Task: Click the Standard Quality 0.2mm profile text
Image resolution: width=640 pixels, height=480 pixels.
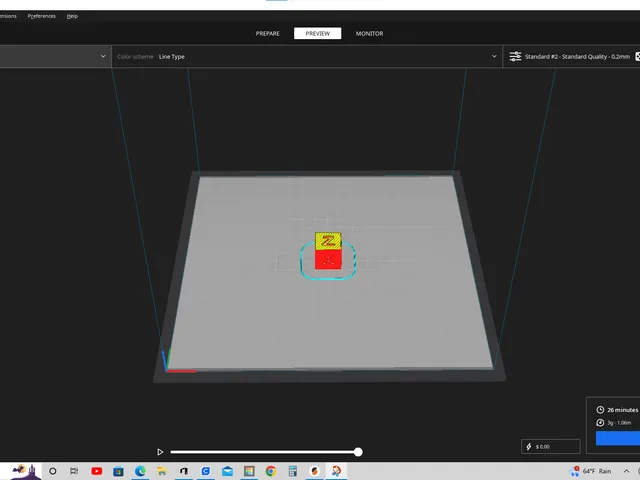Action: (577, 56)
